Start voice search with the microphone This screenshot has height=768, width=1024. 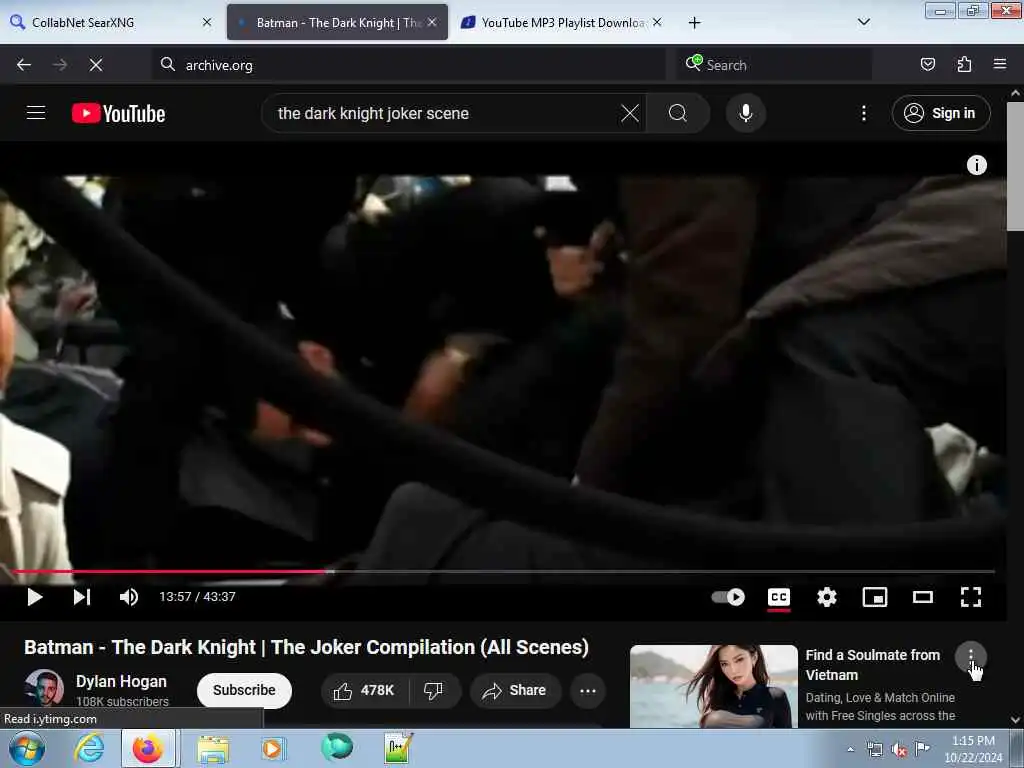click(x=745, y=113)
